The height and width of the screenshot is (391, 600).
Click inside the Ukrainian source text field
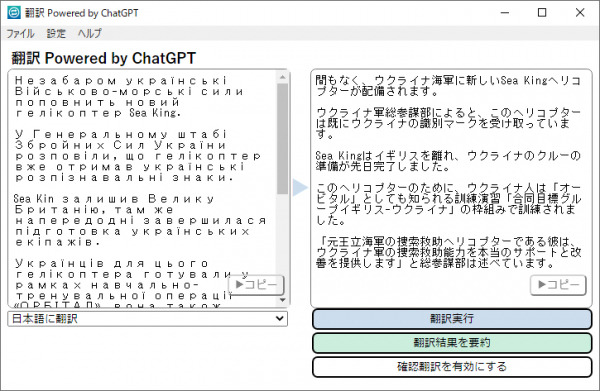142,187
